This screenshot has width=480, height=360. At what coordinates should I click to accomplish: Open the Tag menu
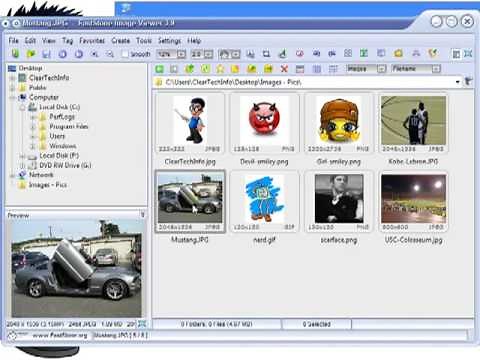(x=67, y=41)
